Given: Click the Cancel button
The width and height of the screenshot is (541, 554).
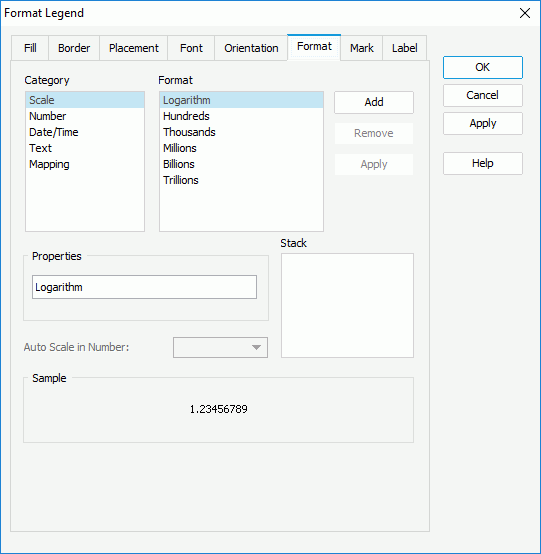Looking at the screenshot, I should pos(483,95).
